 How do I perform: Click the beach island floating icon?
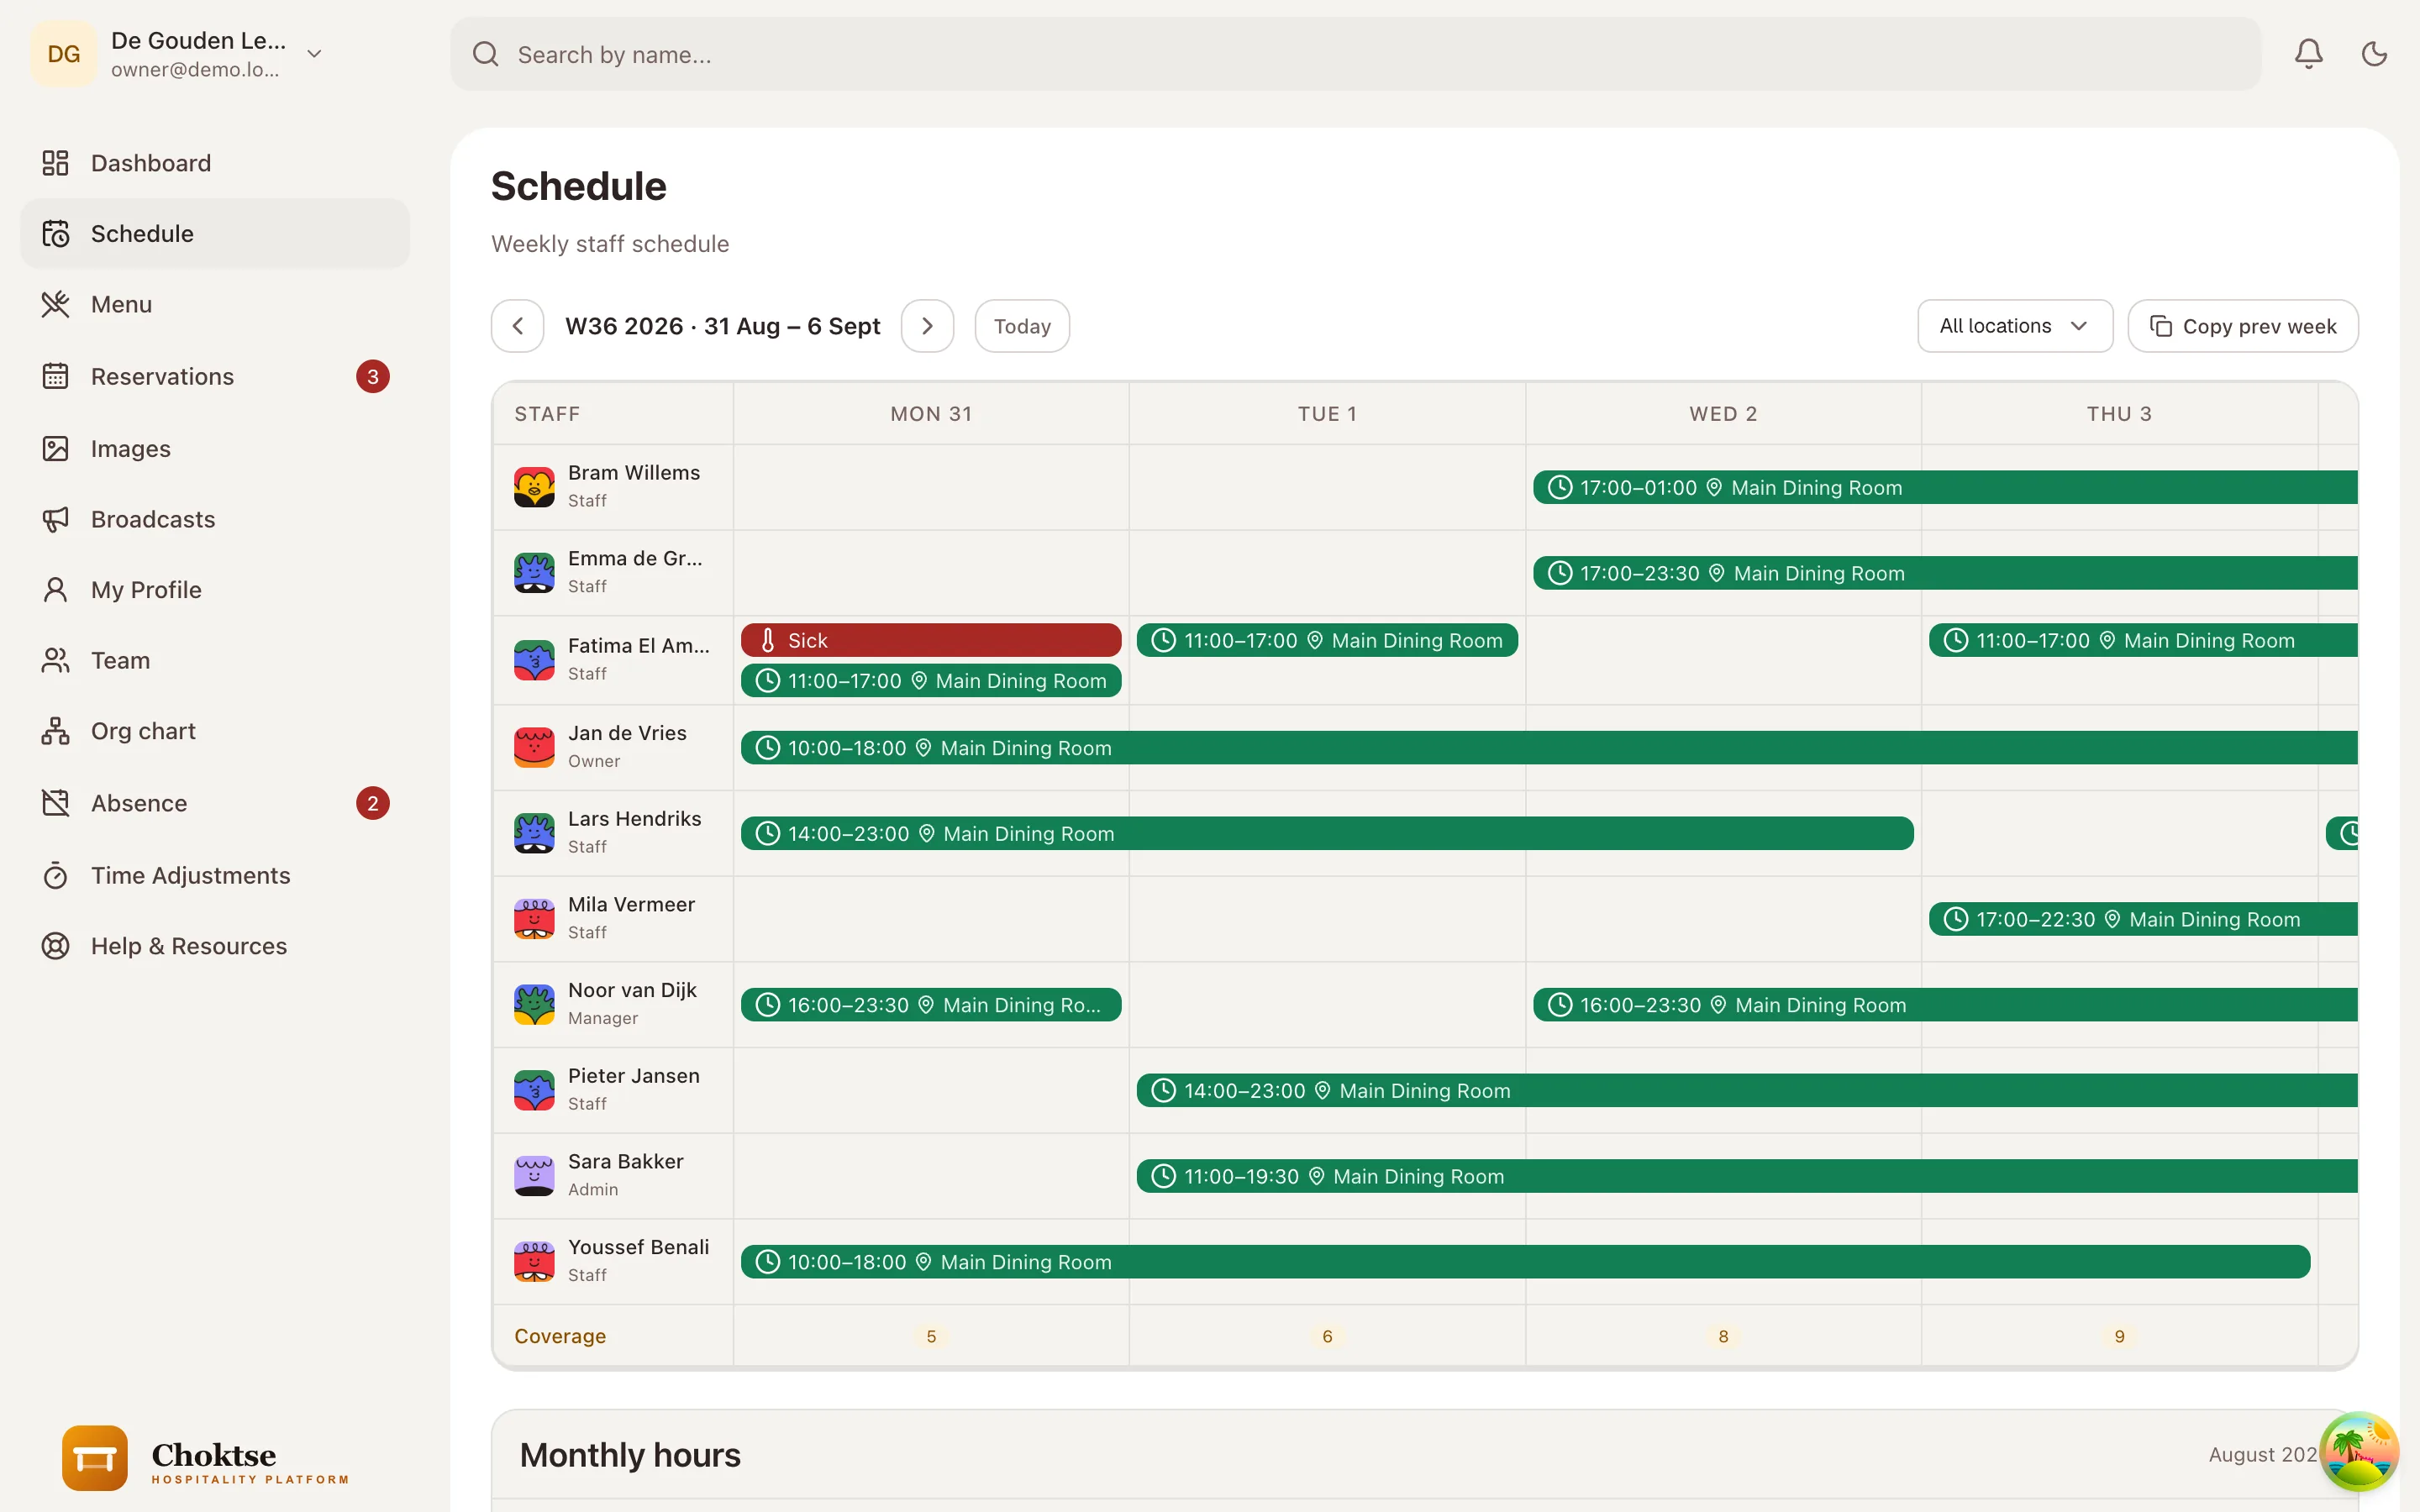click(2359, 1451)
